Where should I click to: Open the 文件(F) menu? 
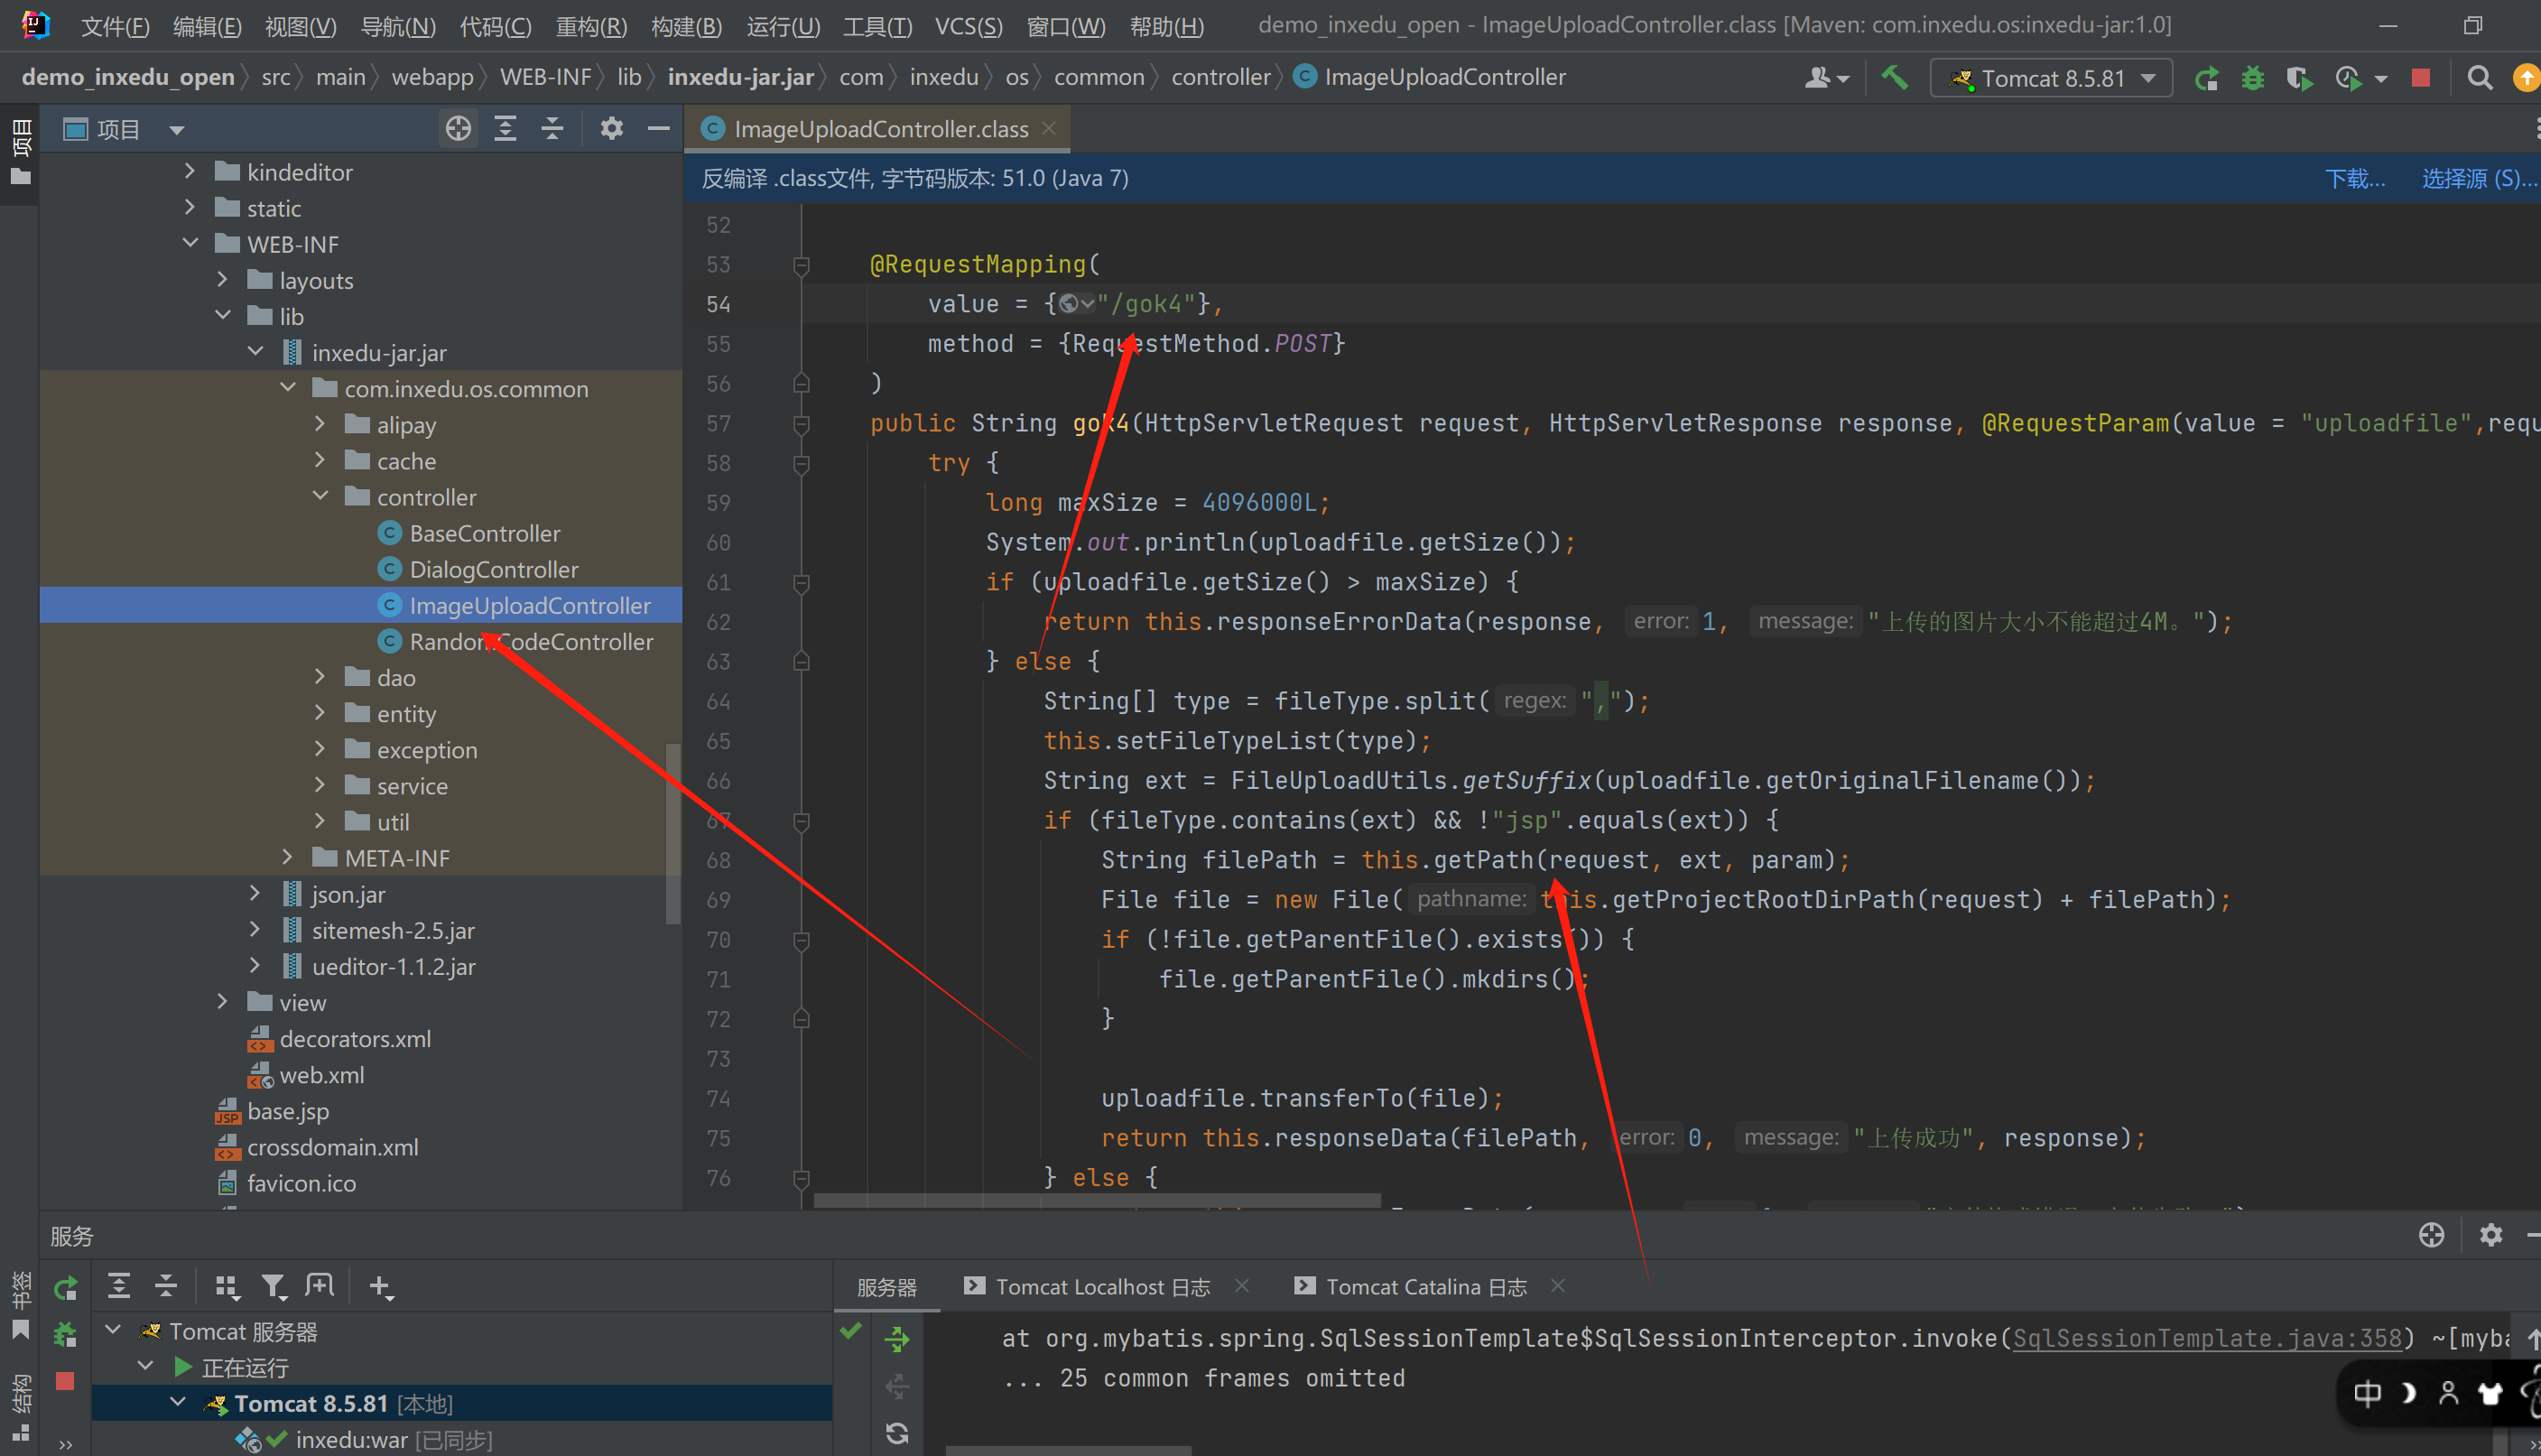click(115, 26)
